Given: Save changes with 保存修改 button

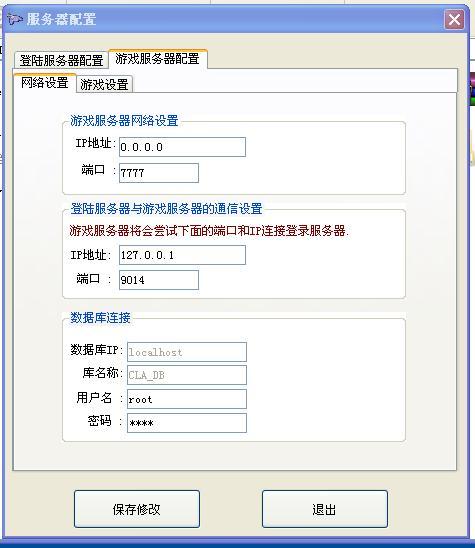Looking at the screenshot, I should (137, 509).
